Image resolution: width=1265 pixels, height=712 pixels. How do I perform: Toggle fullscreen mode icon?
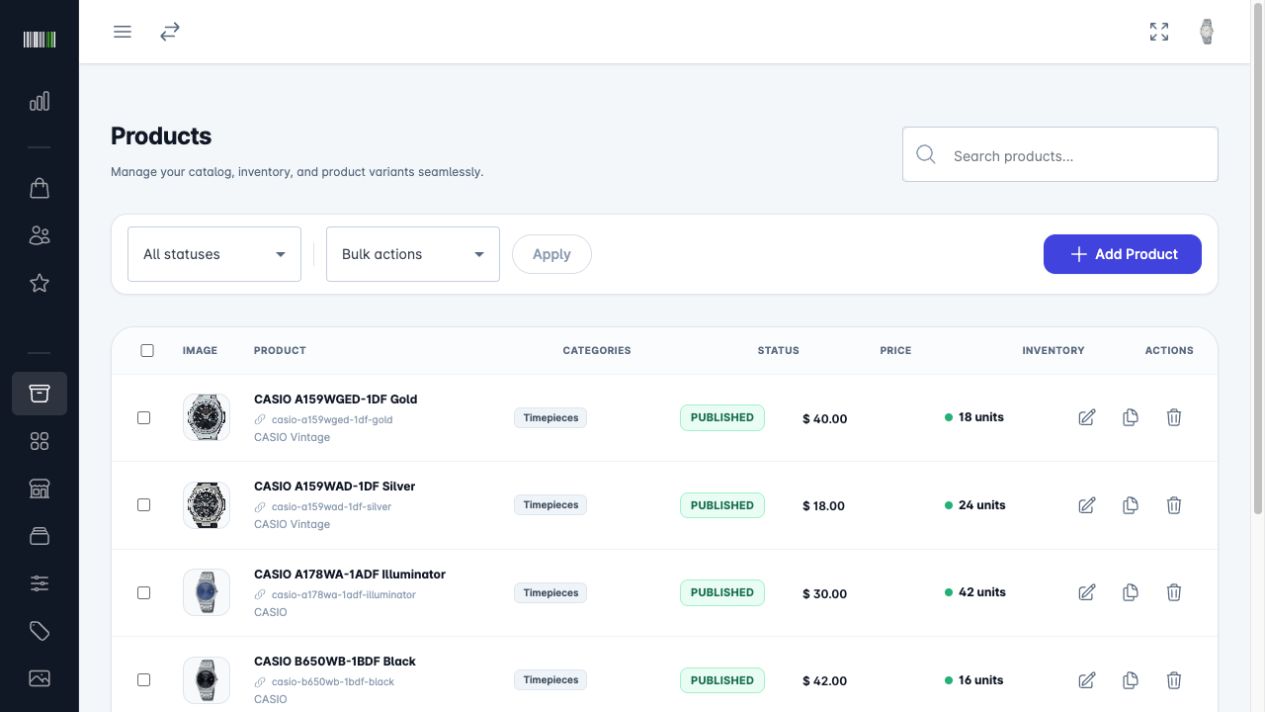(x=1159, y=32)
